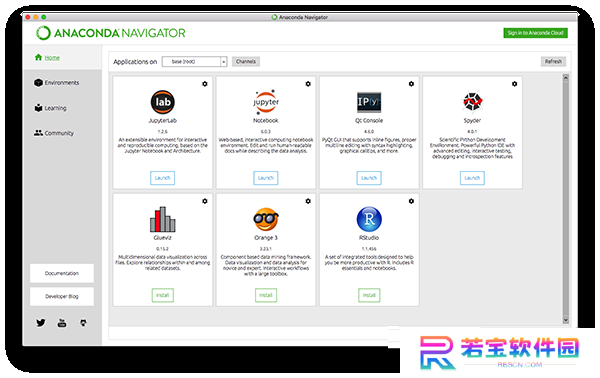Viewport: 600px width, 378px height.
Task: Open the YouTube icon in sidebar
Action: pyautogui.click(x=62, y=323)
